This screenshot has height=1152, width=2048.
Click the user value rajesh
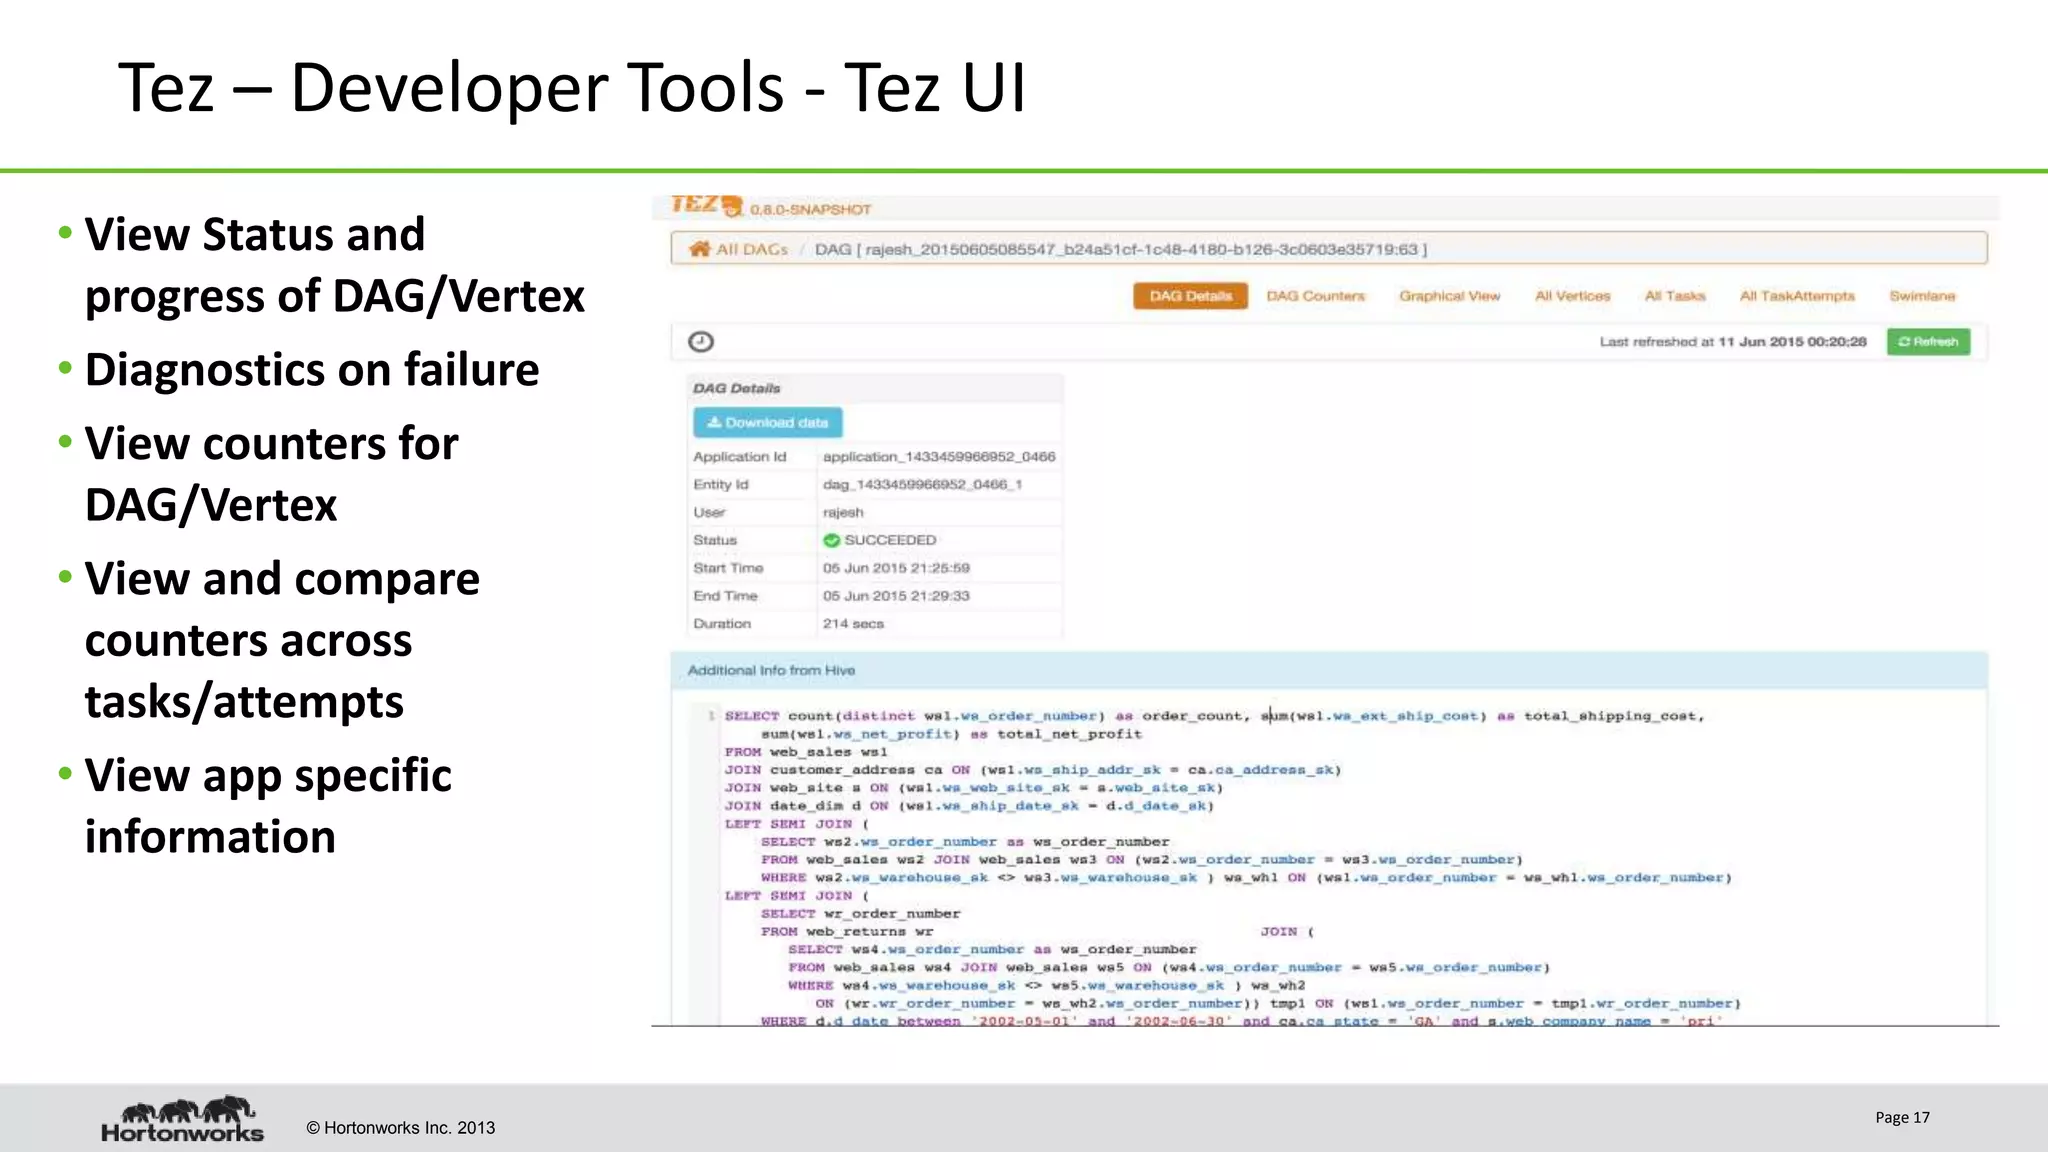pos(843,512)
